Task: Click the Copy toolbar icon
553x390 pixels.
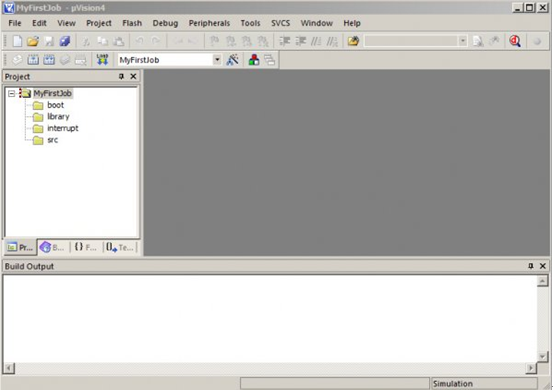Action: (102, 41)
